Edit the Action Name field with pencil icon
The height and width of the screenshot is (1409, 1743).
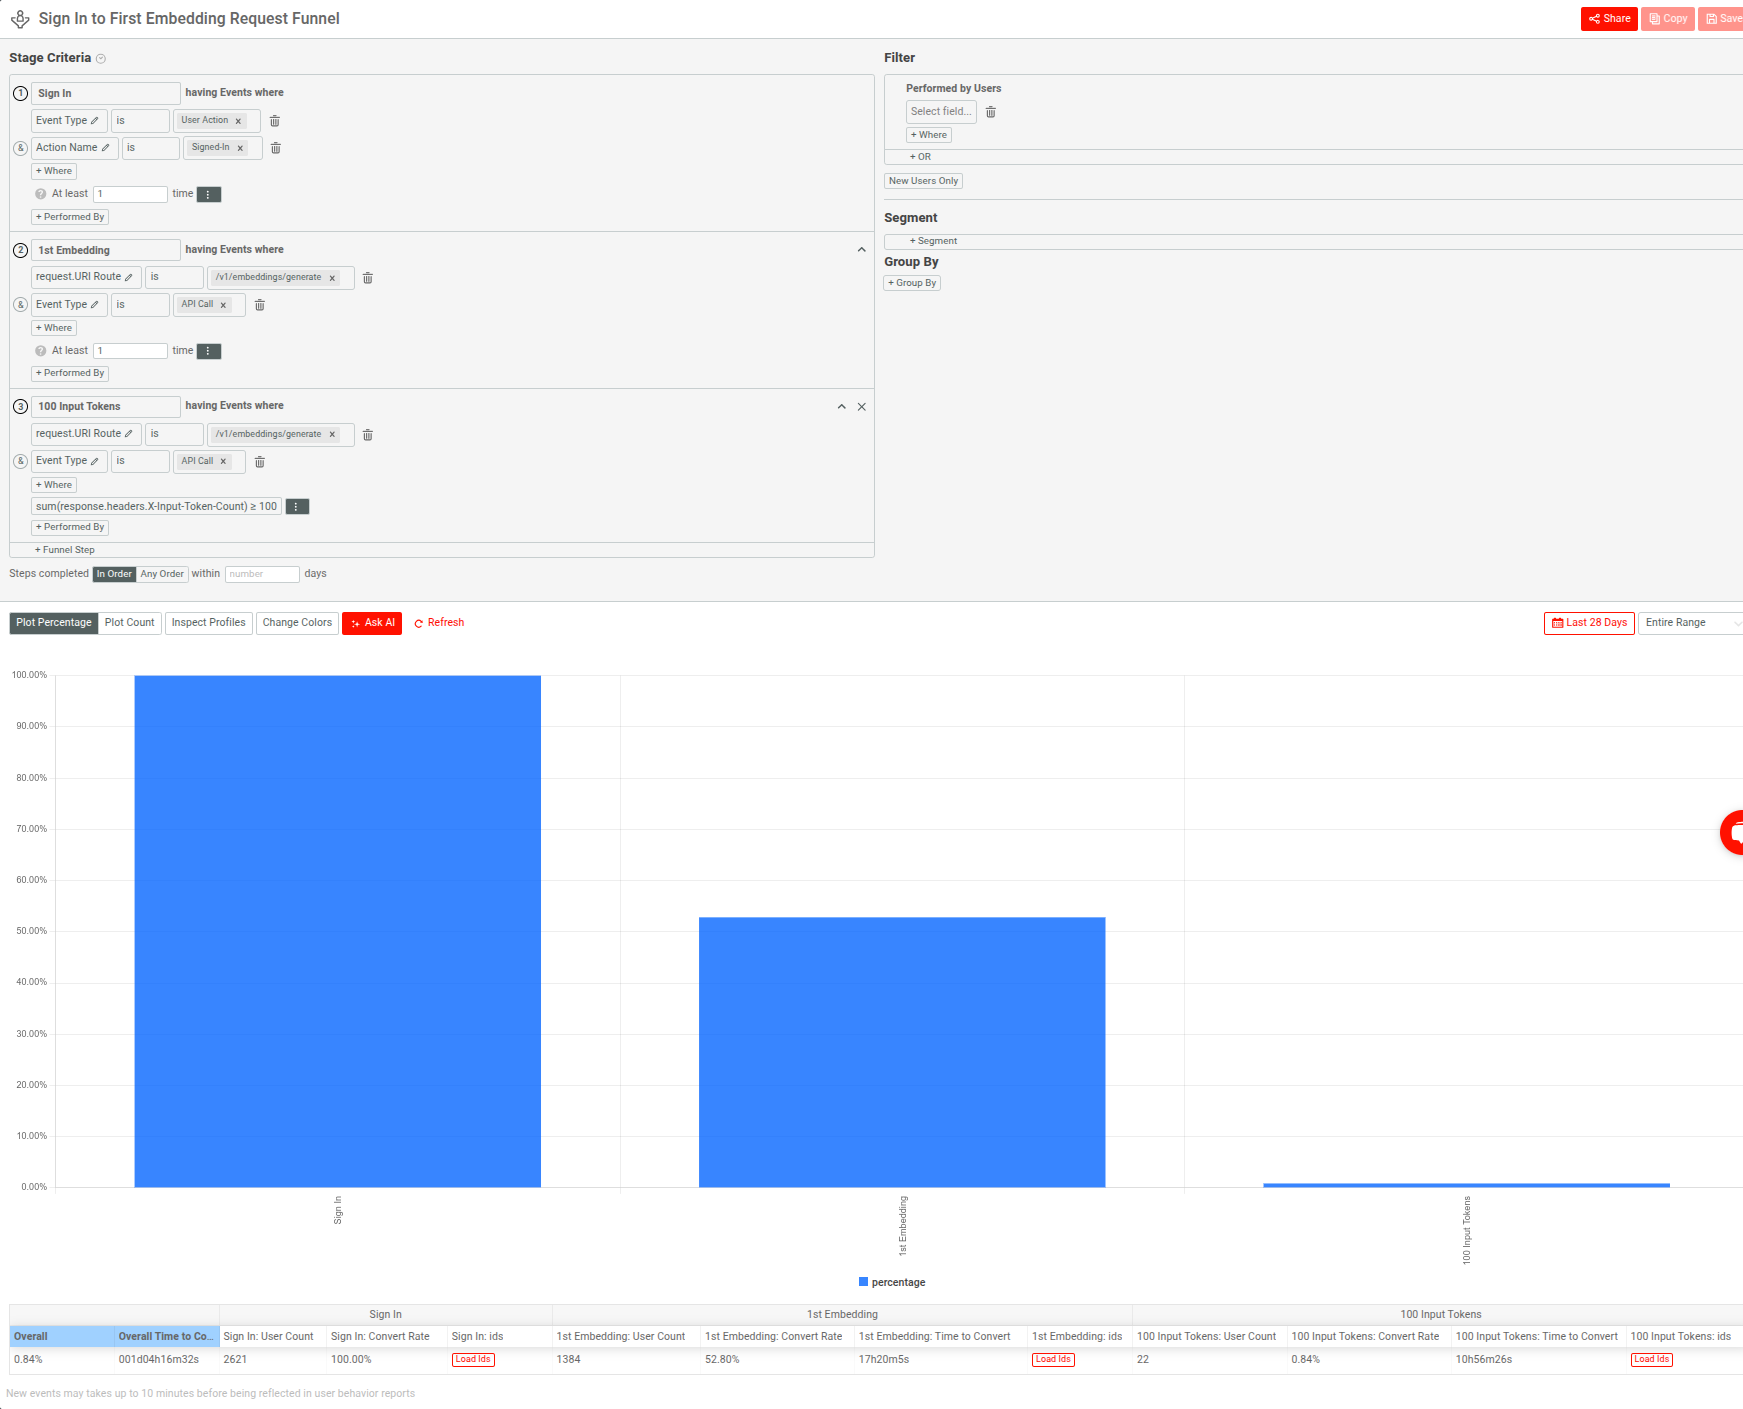coord(104,147)
